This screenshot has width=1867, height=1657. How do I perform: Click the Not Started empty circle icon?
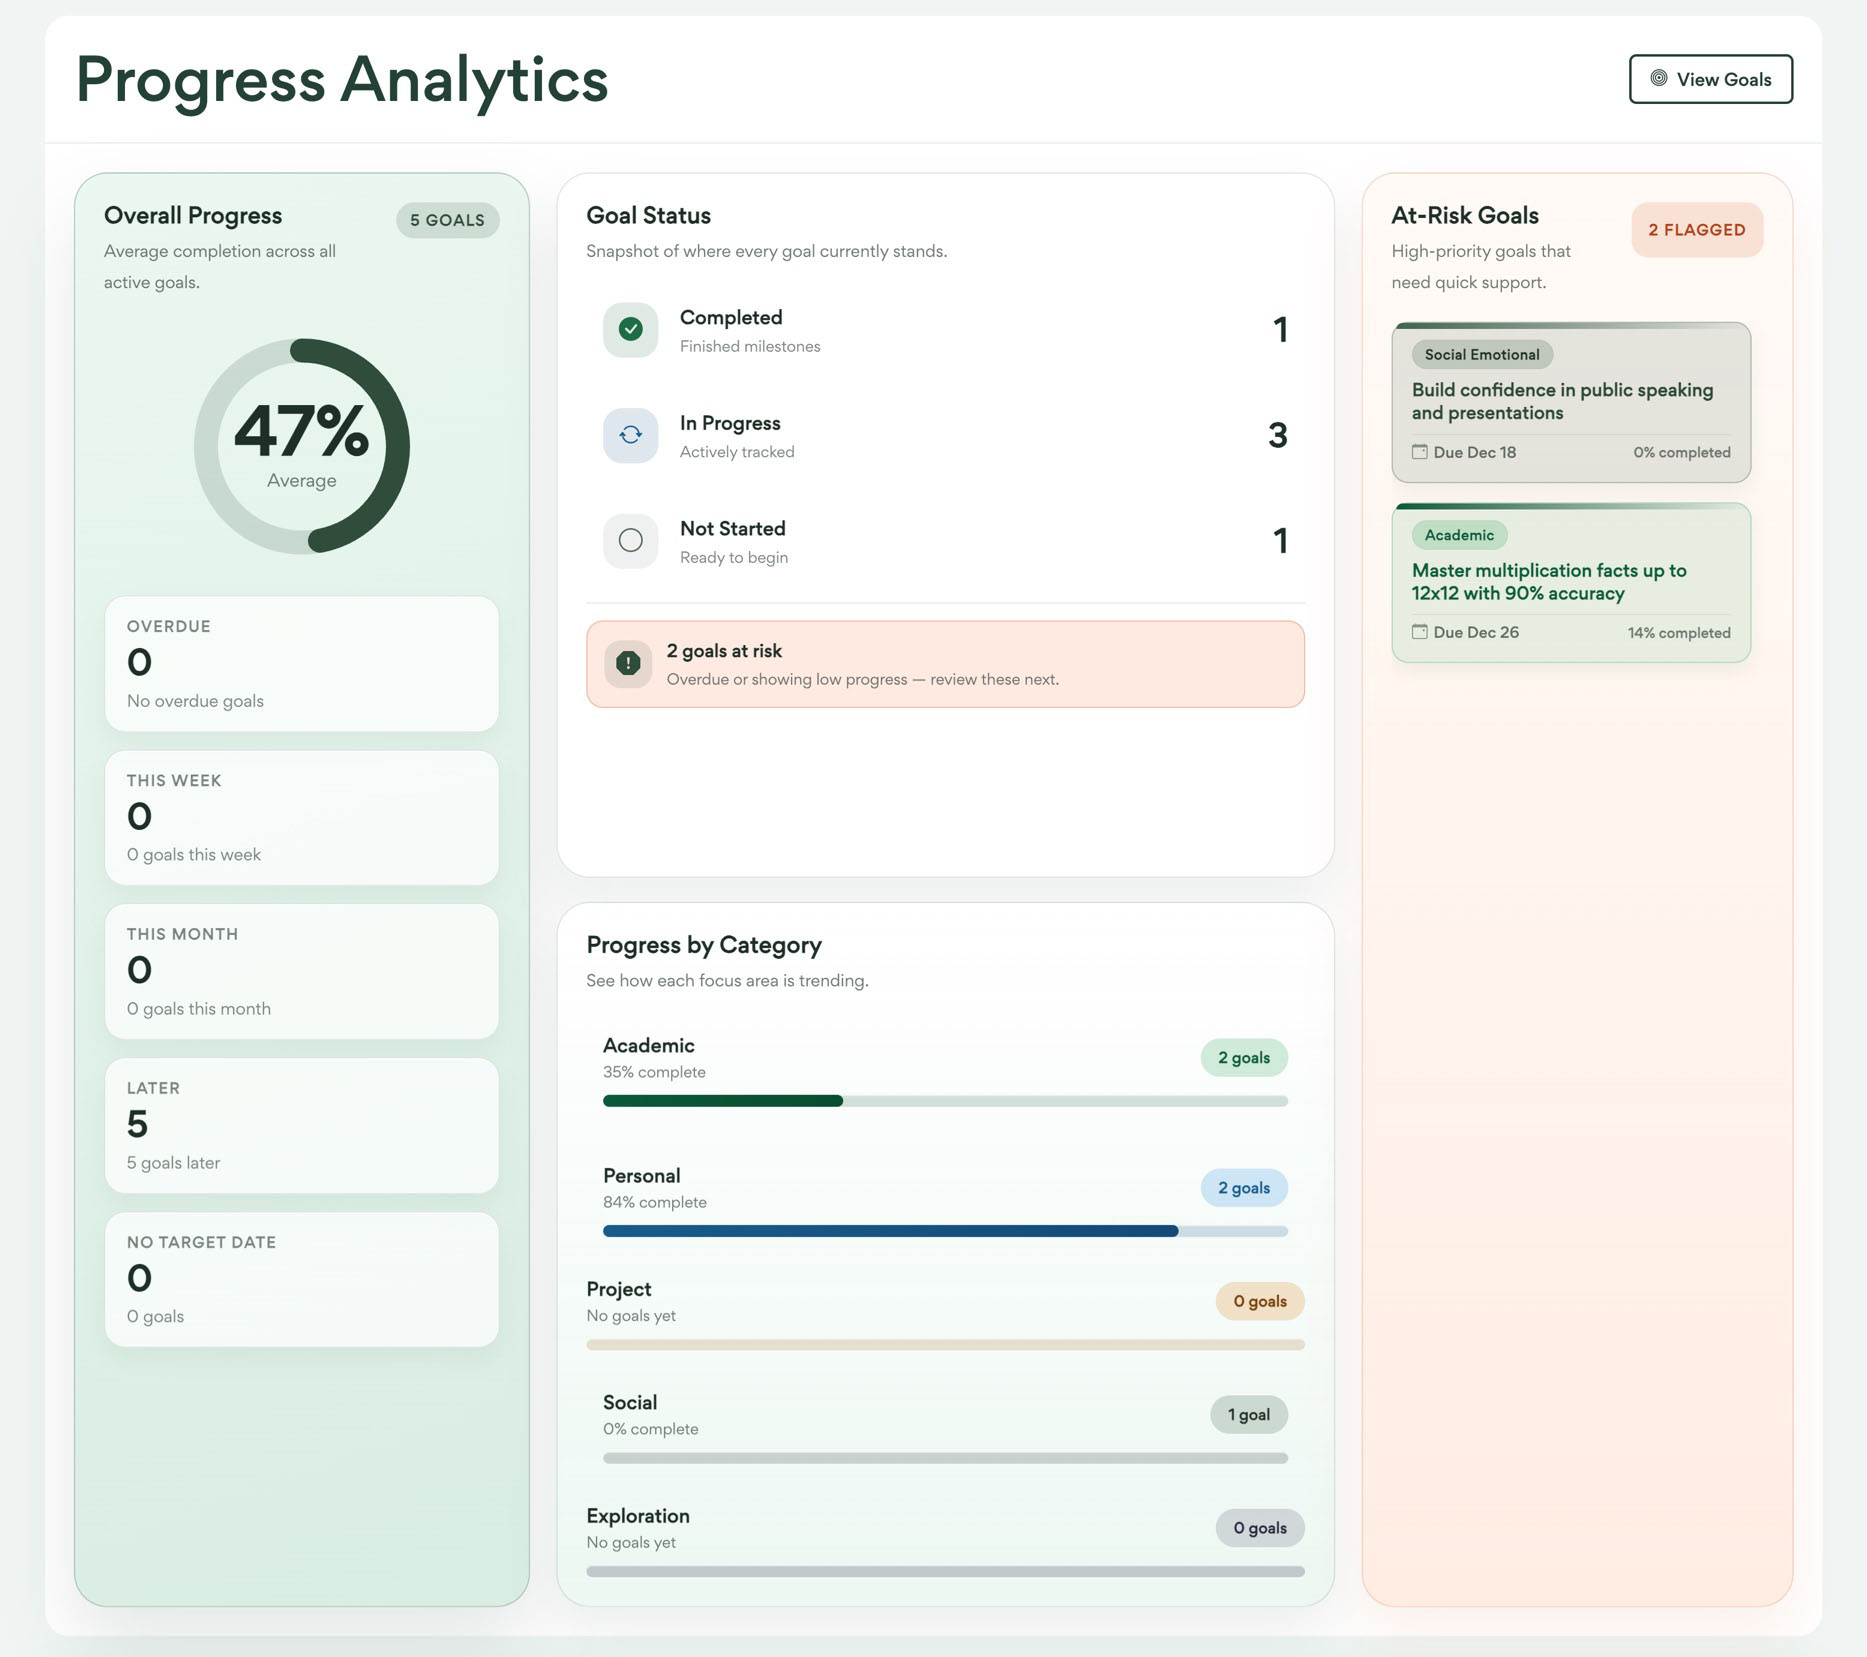coord(630,540)
